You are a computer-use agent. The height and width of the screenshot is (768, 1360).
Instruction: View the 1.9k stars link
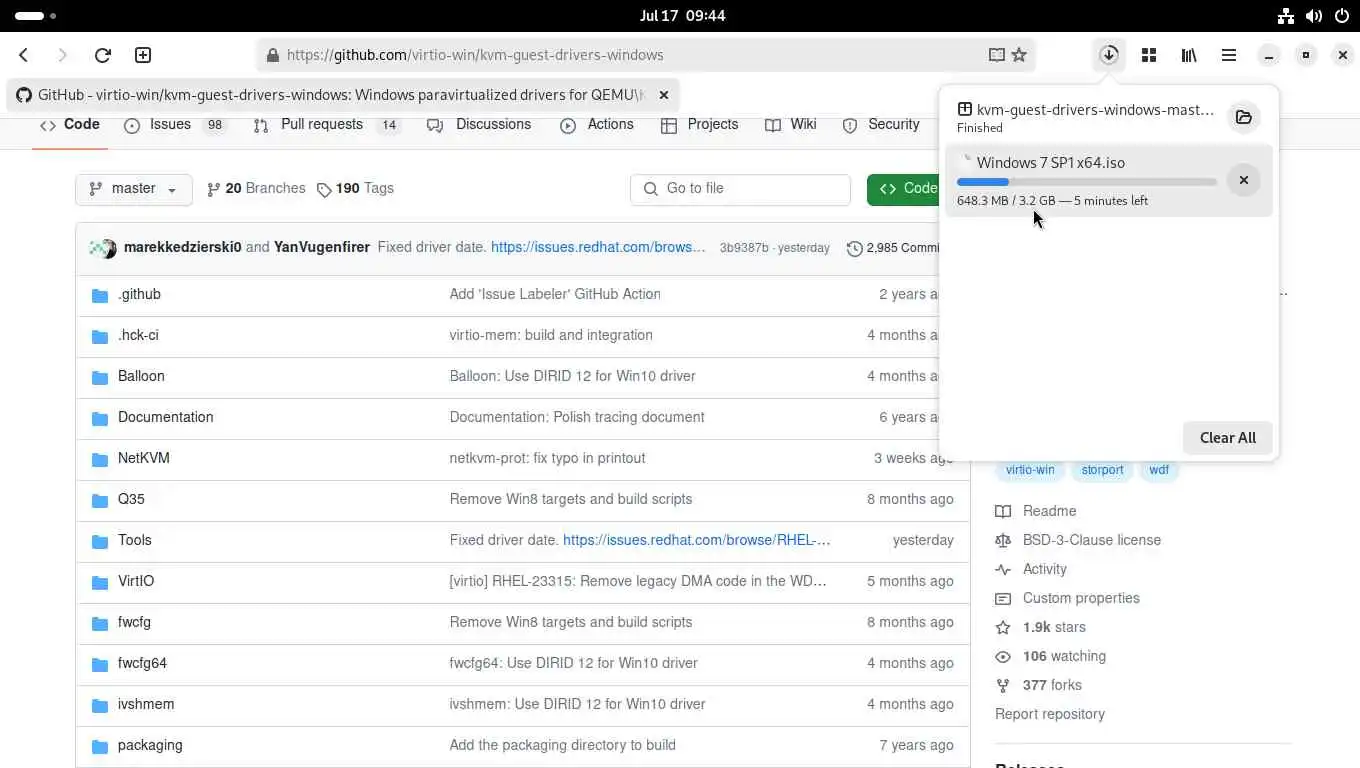1040,628
